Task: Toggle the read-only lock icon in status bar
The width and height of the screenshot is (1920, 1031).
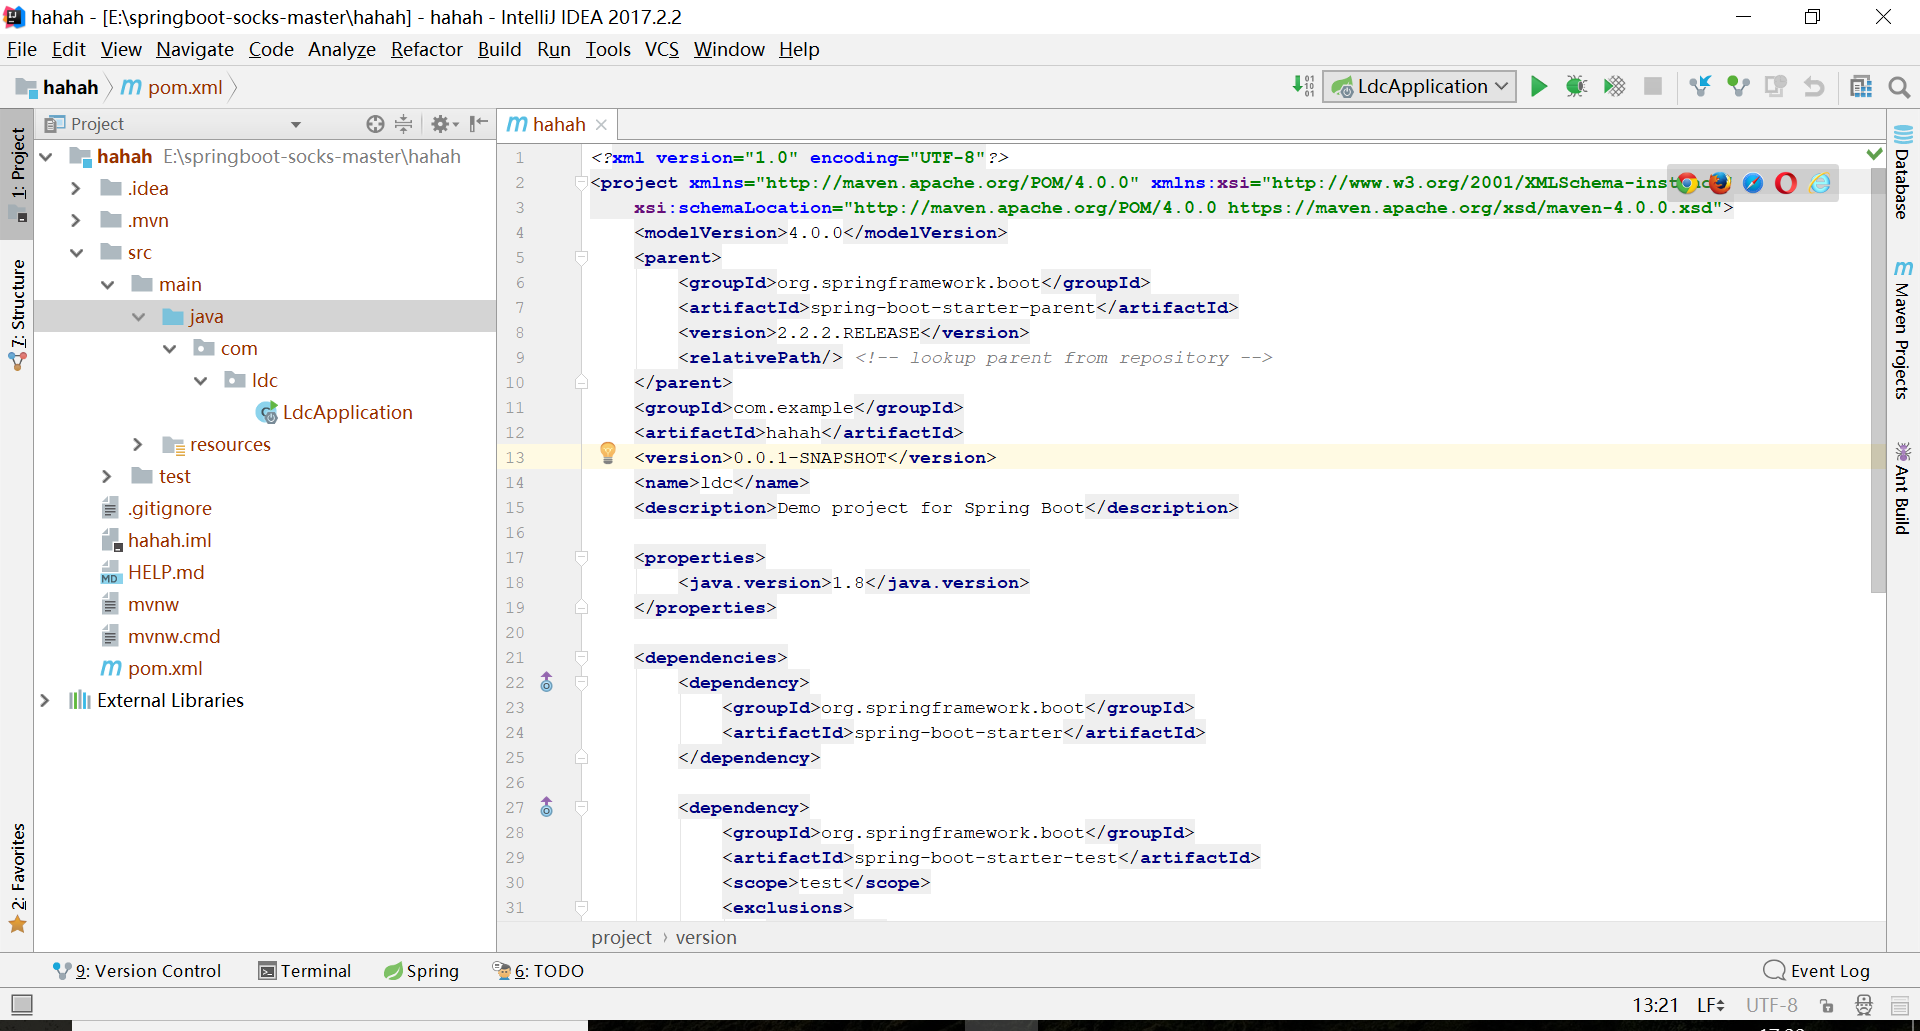Action: coord(1827,1006)
